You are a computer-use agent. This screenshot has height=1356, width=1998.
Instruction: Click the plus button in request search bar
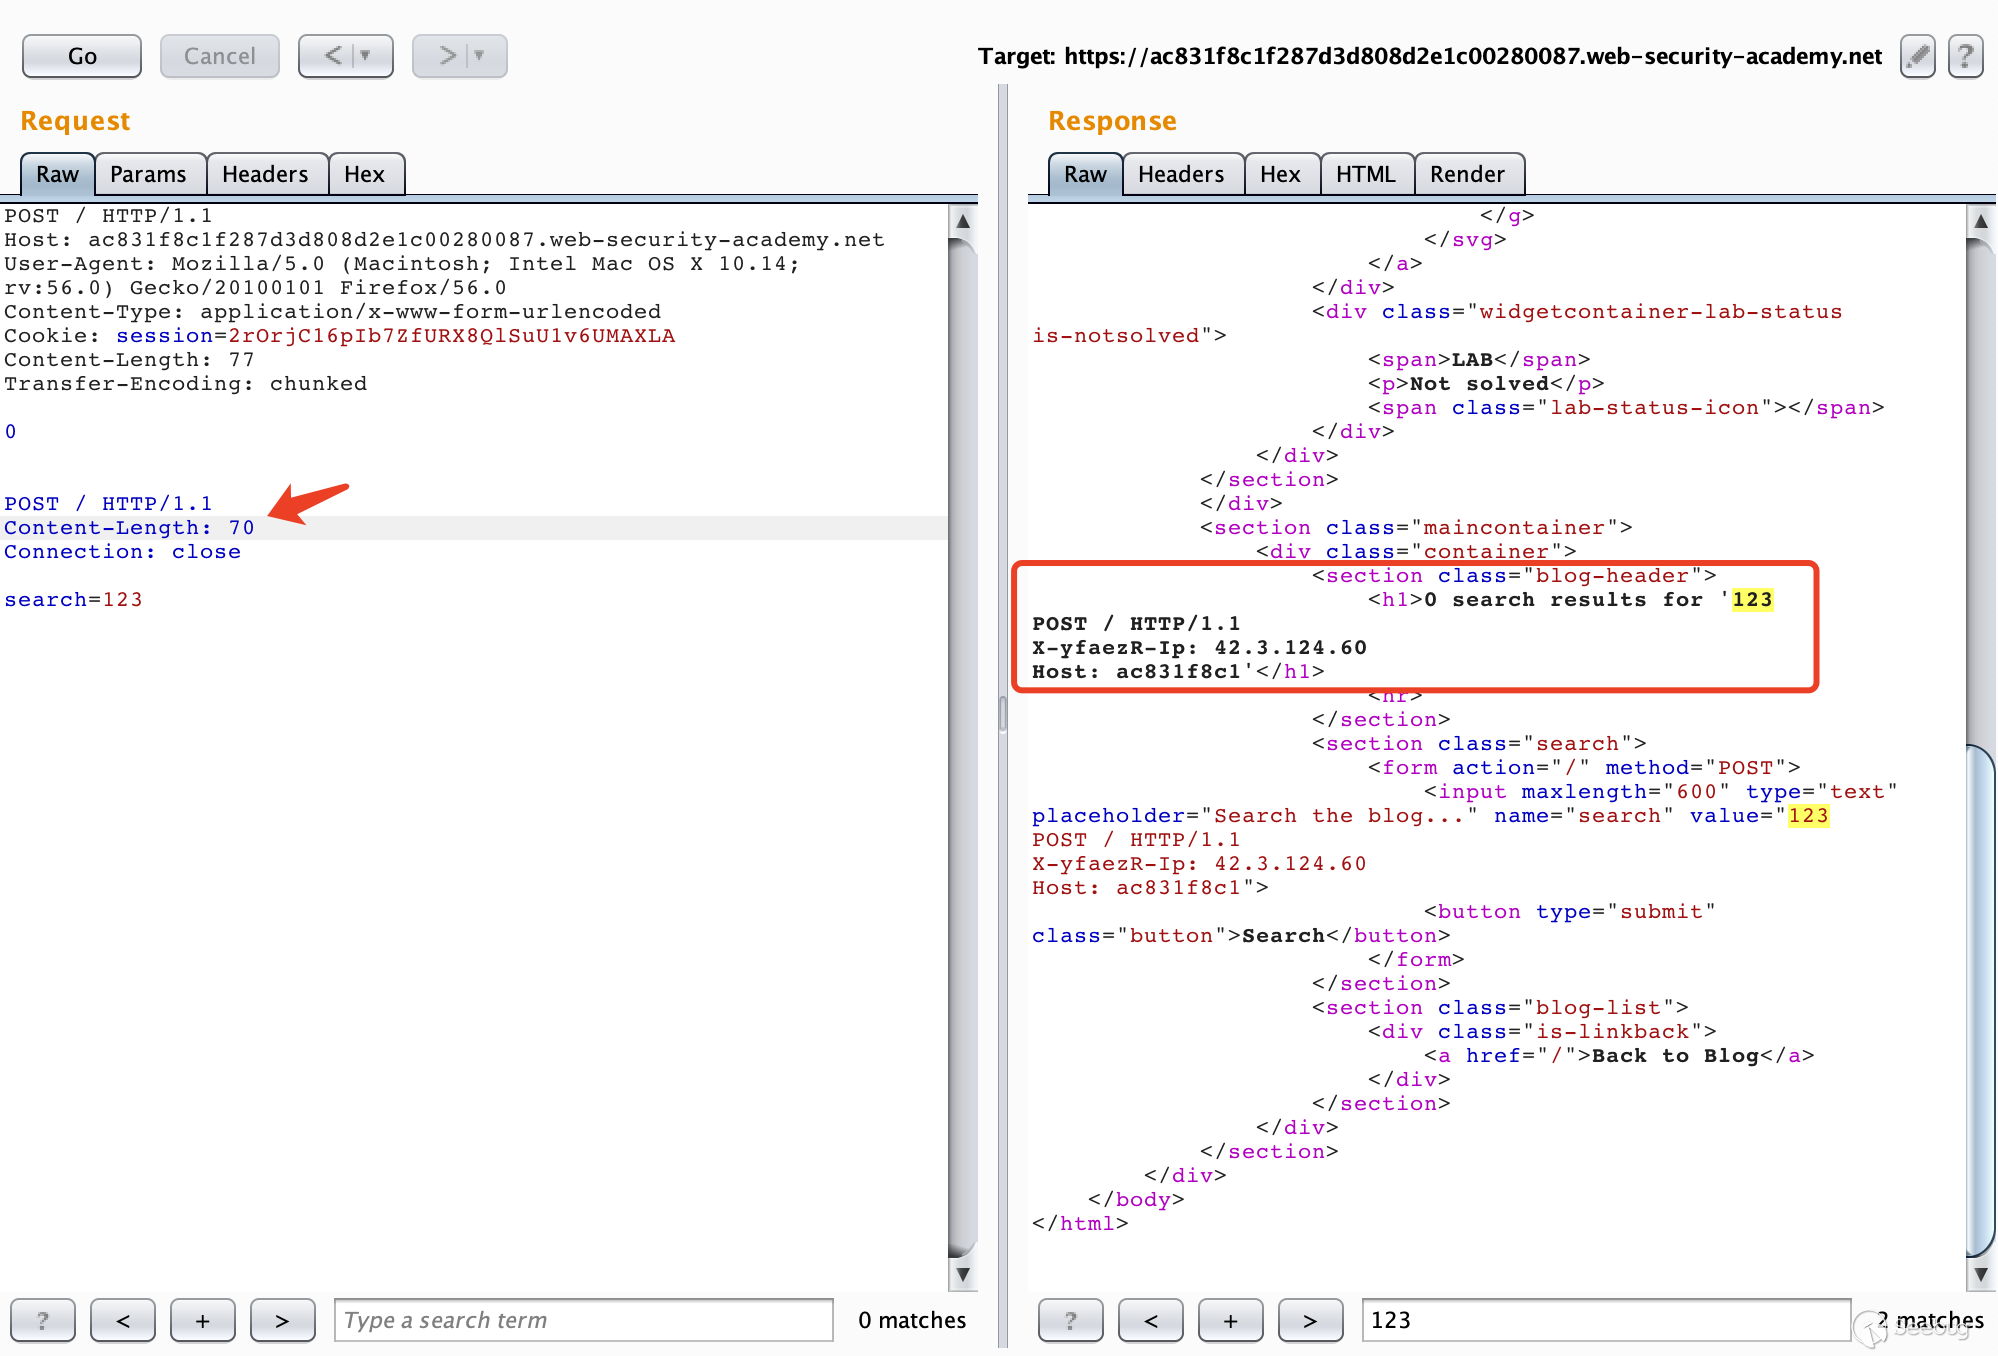(x=203, y=1320)
